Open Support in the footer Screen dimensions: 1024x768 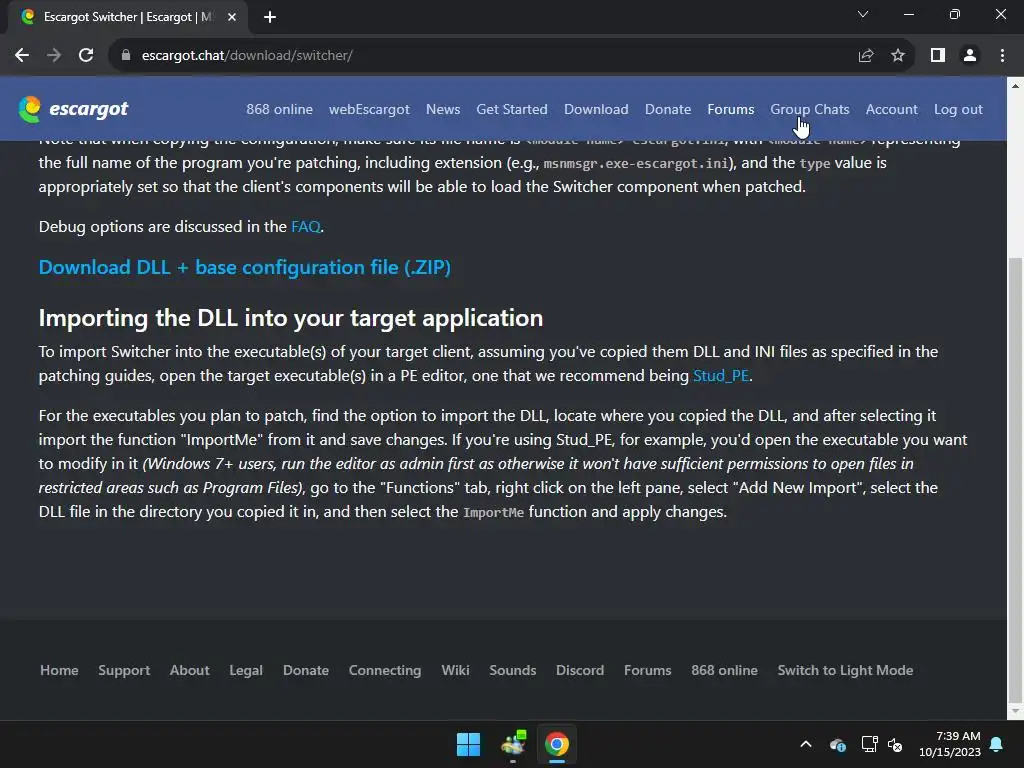124,670
